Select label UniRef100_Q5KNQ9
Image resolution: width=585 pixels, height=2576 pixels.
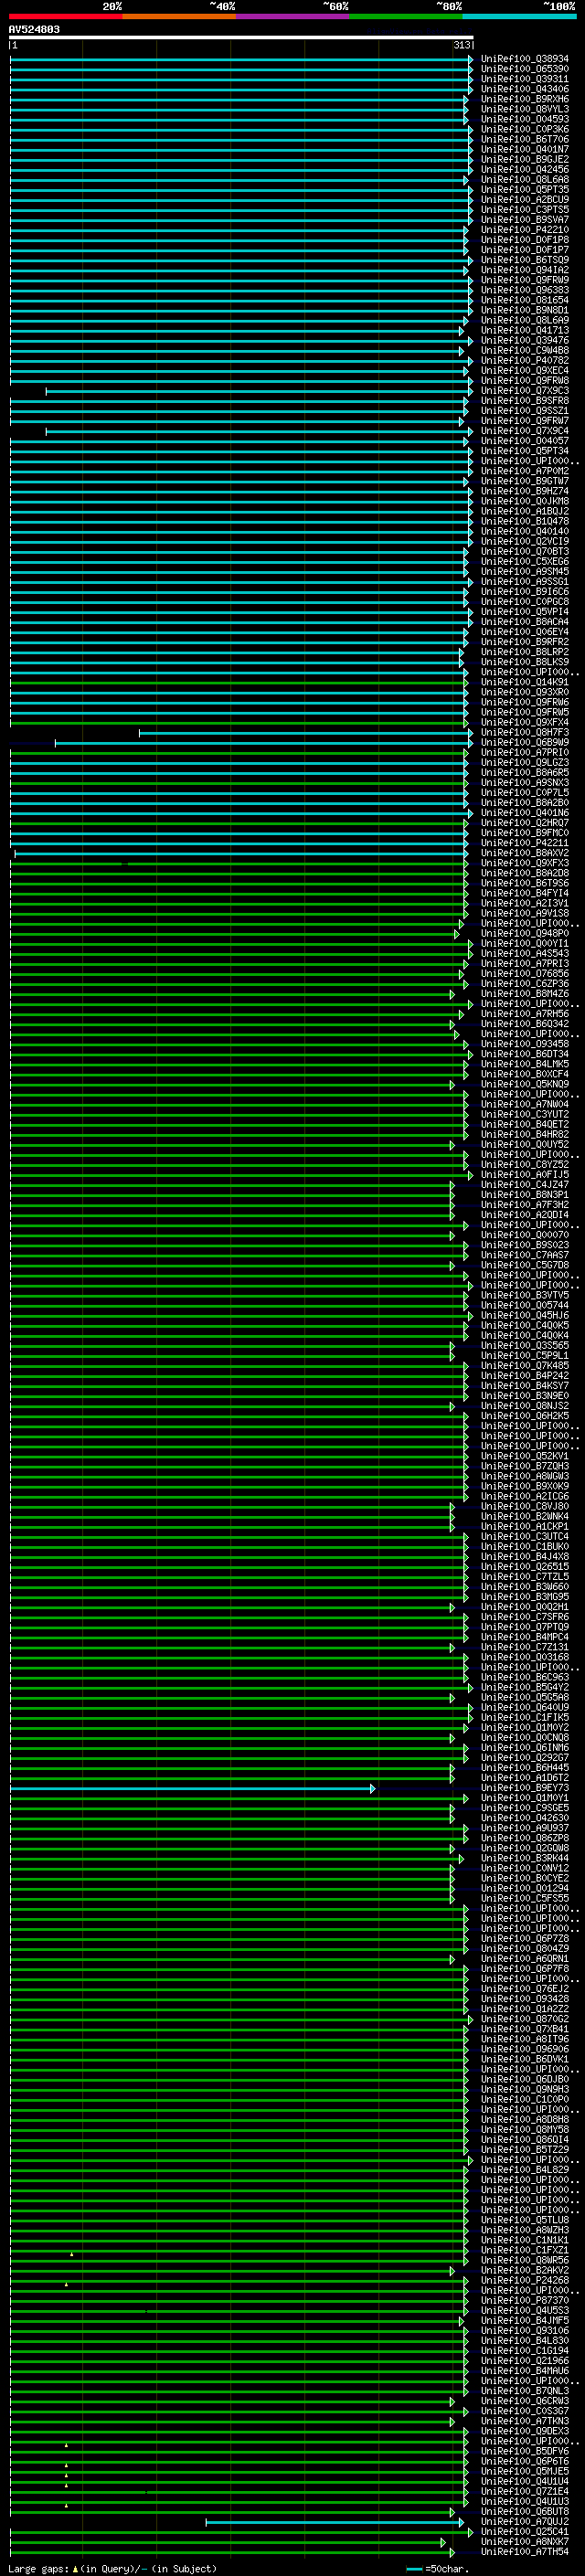[525, 1084]
